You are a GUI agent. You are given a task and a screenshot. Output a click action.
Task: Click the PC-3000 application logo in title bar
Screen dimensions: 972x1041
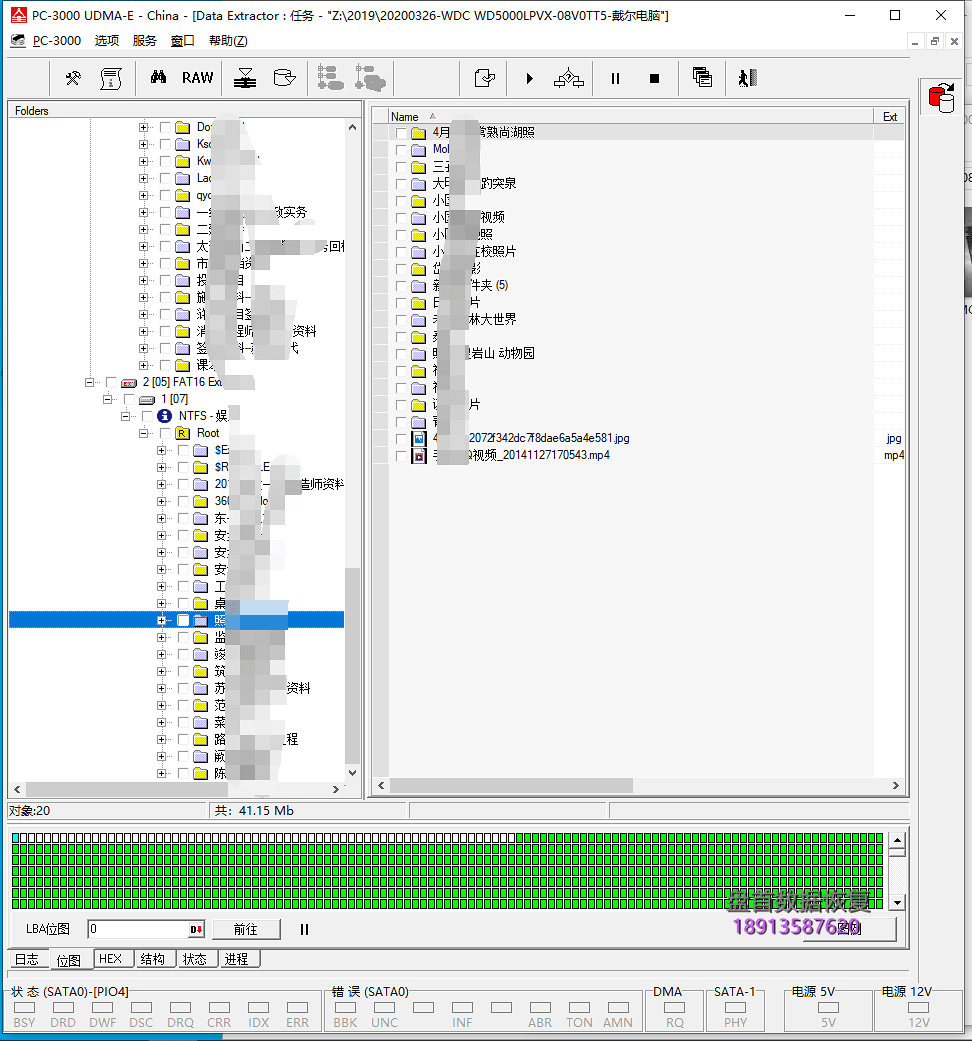19,15
